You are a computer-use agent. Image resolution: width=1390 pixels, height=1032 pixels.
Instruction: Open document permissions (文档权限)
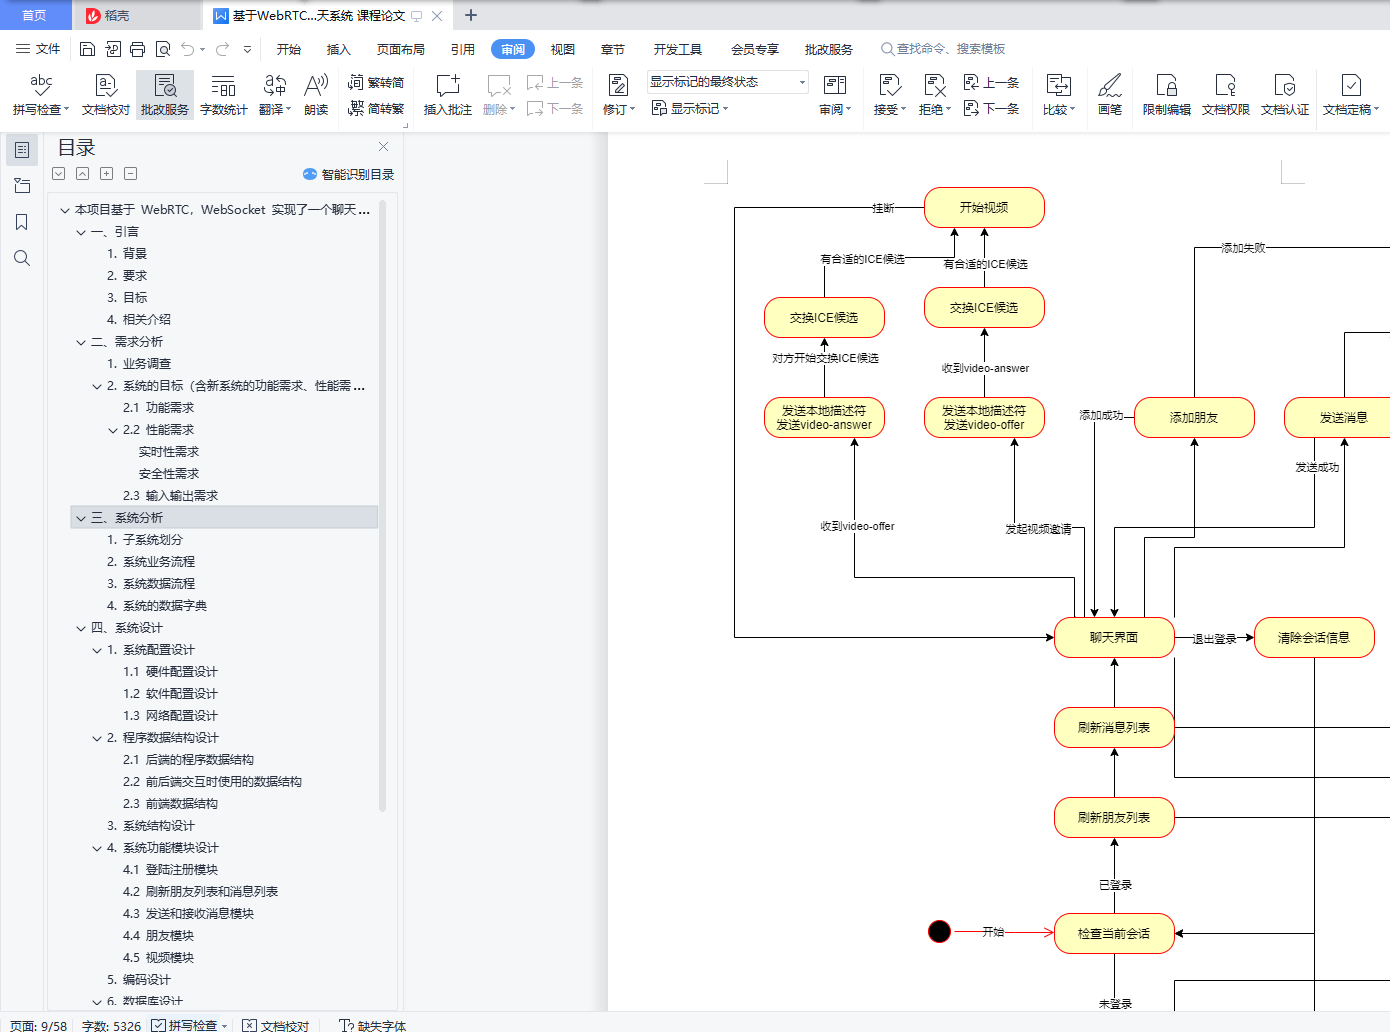[1226, 95]
